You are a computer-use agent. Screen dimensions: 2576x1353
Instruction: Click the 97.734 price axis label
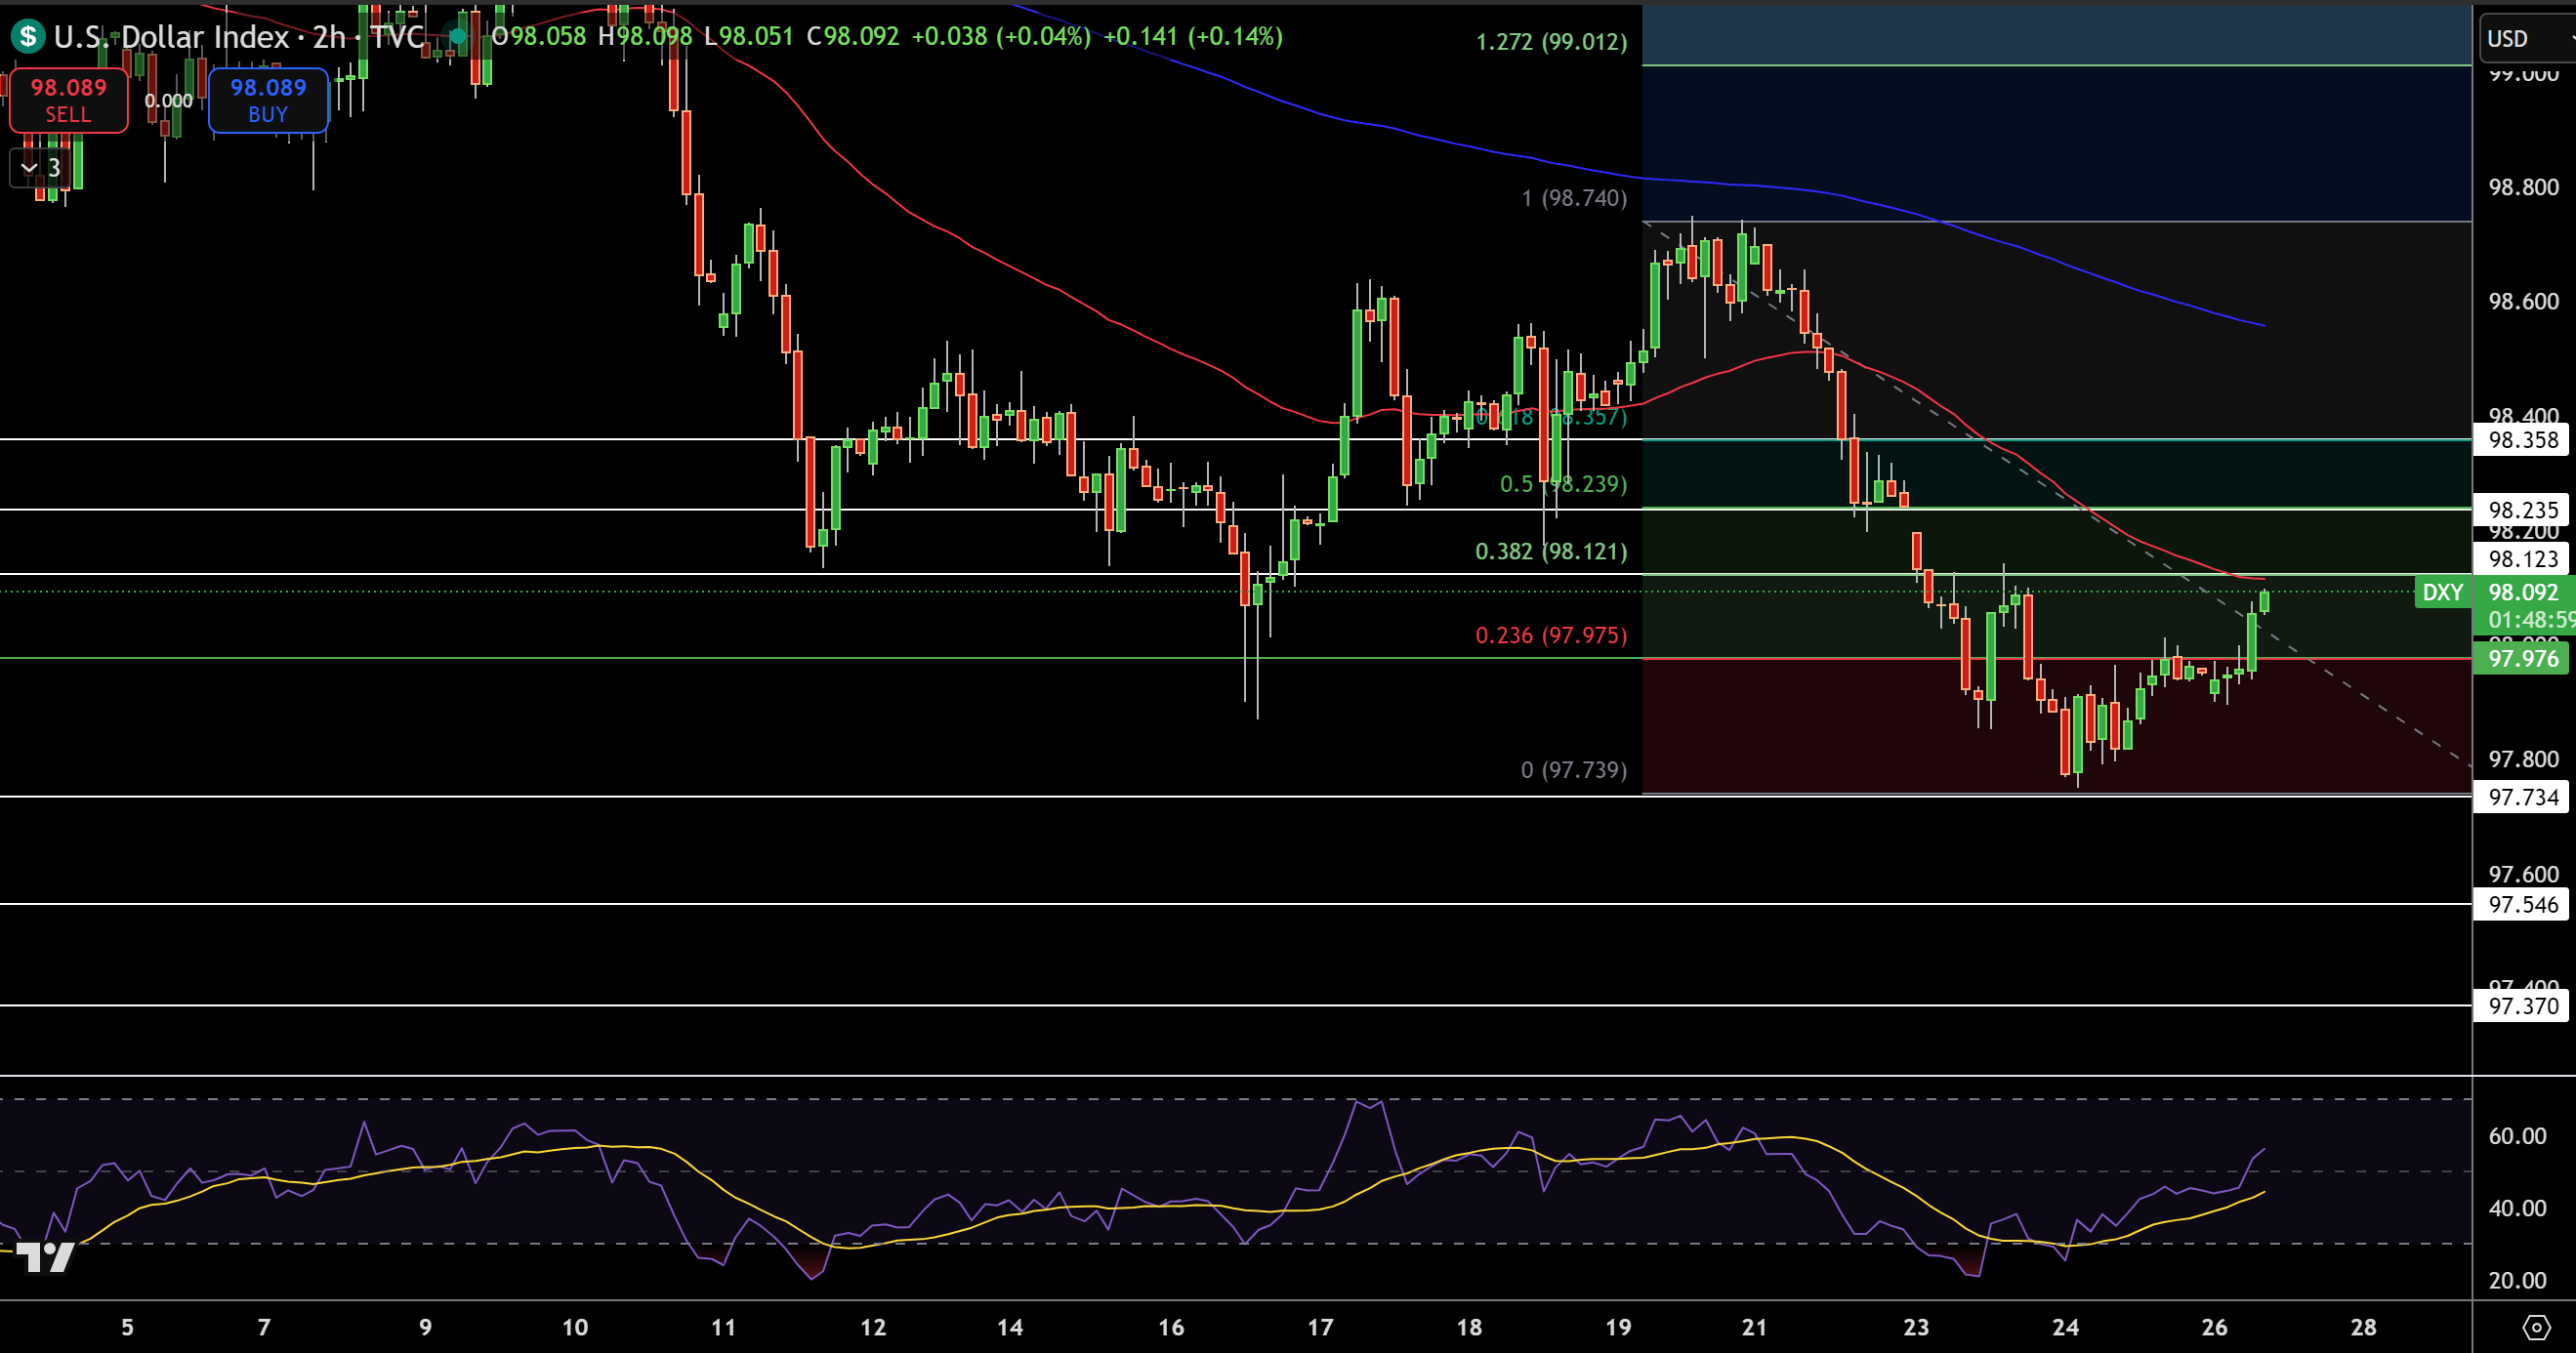coord(2523,797)
